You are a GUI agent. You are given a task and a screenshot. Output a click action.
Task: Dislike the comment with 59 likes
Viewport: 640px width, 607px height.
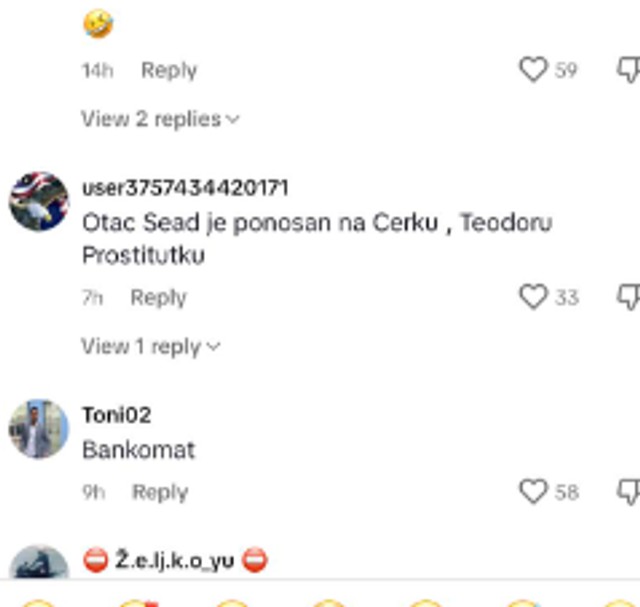coord(628,69)
